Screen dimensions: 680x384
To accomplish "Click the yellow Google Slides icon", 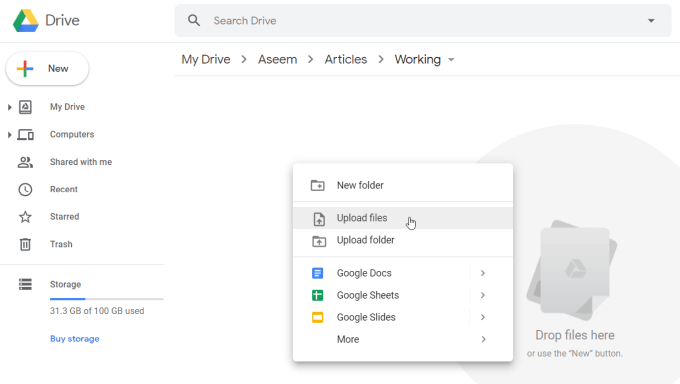I will pos(317,317).
